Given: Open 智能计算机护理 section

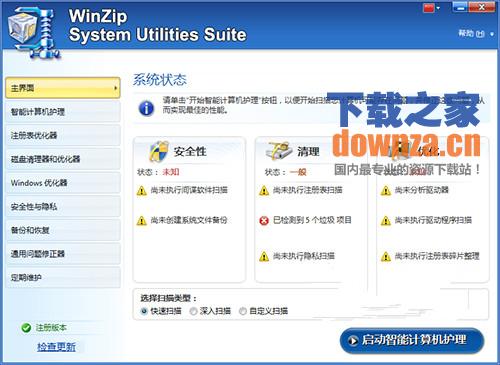Looking at the screenshot, I should (x=63, y=112).
